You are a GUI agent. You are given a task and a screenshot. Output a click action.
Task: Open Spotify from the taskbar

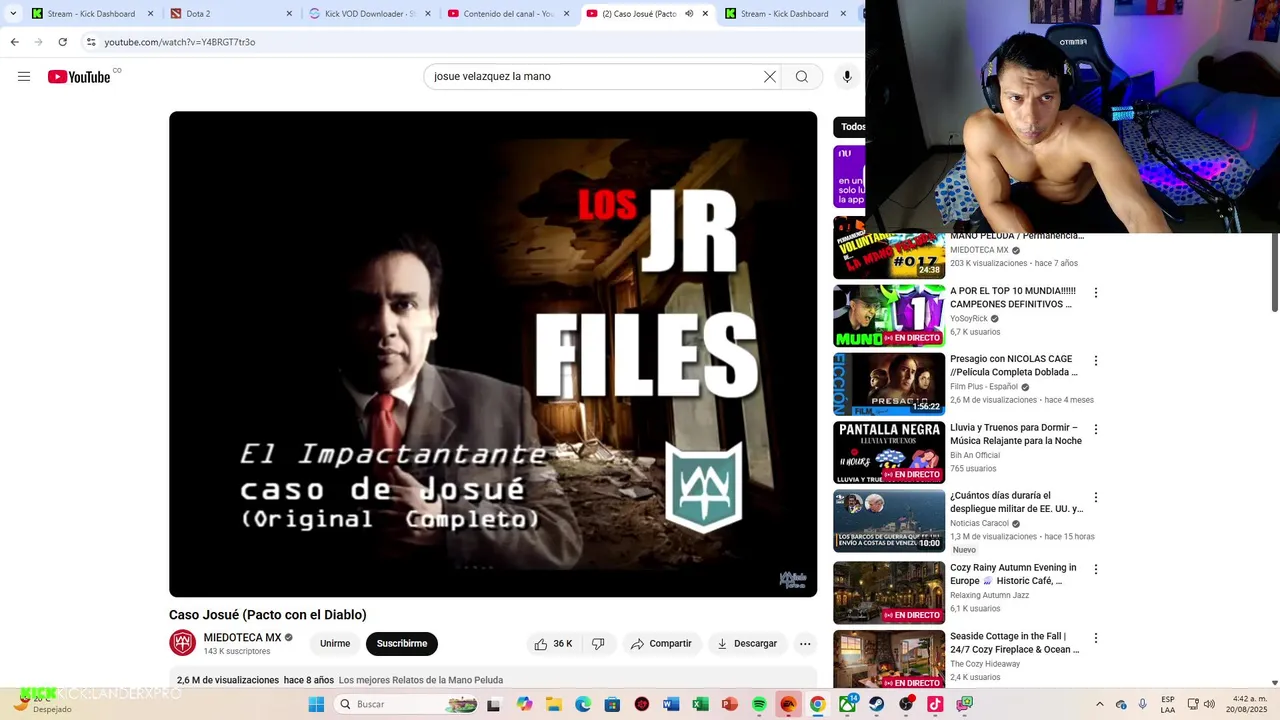(759, 704)
